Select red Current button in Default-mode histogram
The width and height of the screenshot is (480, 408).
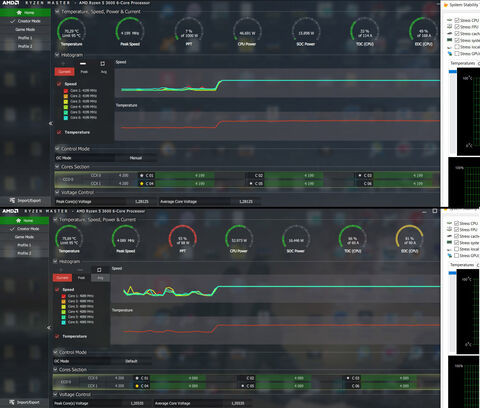[x=62, y=278]
